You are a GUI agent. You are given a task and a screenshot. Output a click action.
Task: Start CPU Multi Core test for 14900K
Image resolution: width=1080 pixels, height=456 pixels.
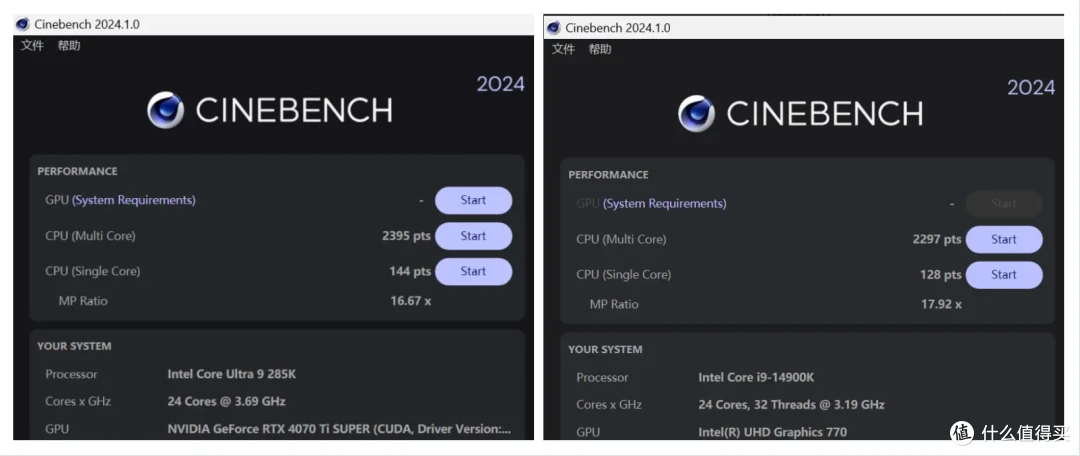coord(1004,240)
